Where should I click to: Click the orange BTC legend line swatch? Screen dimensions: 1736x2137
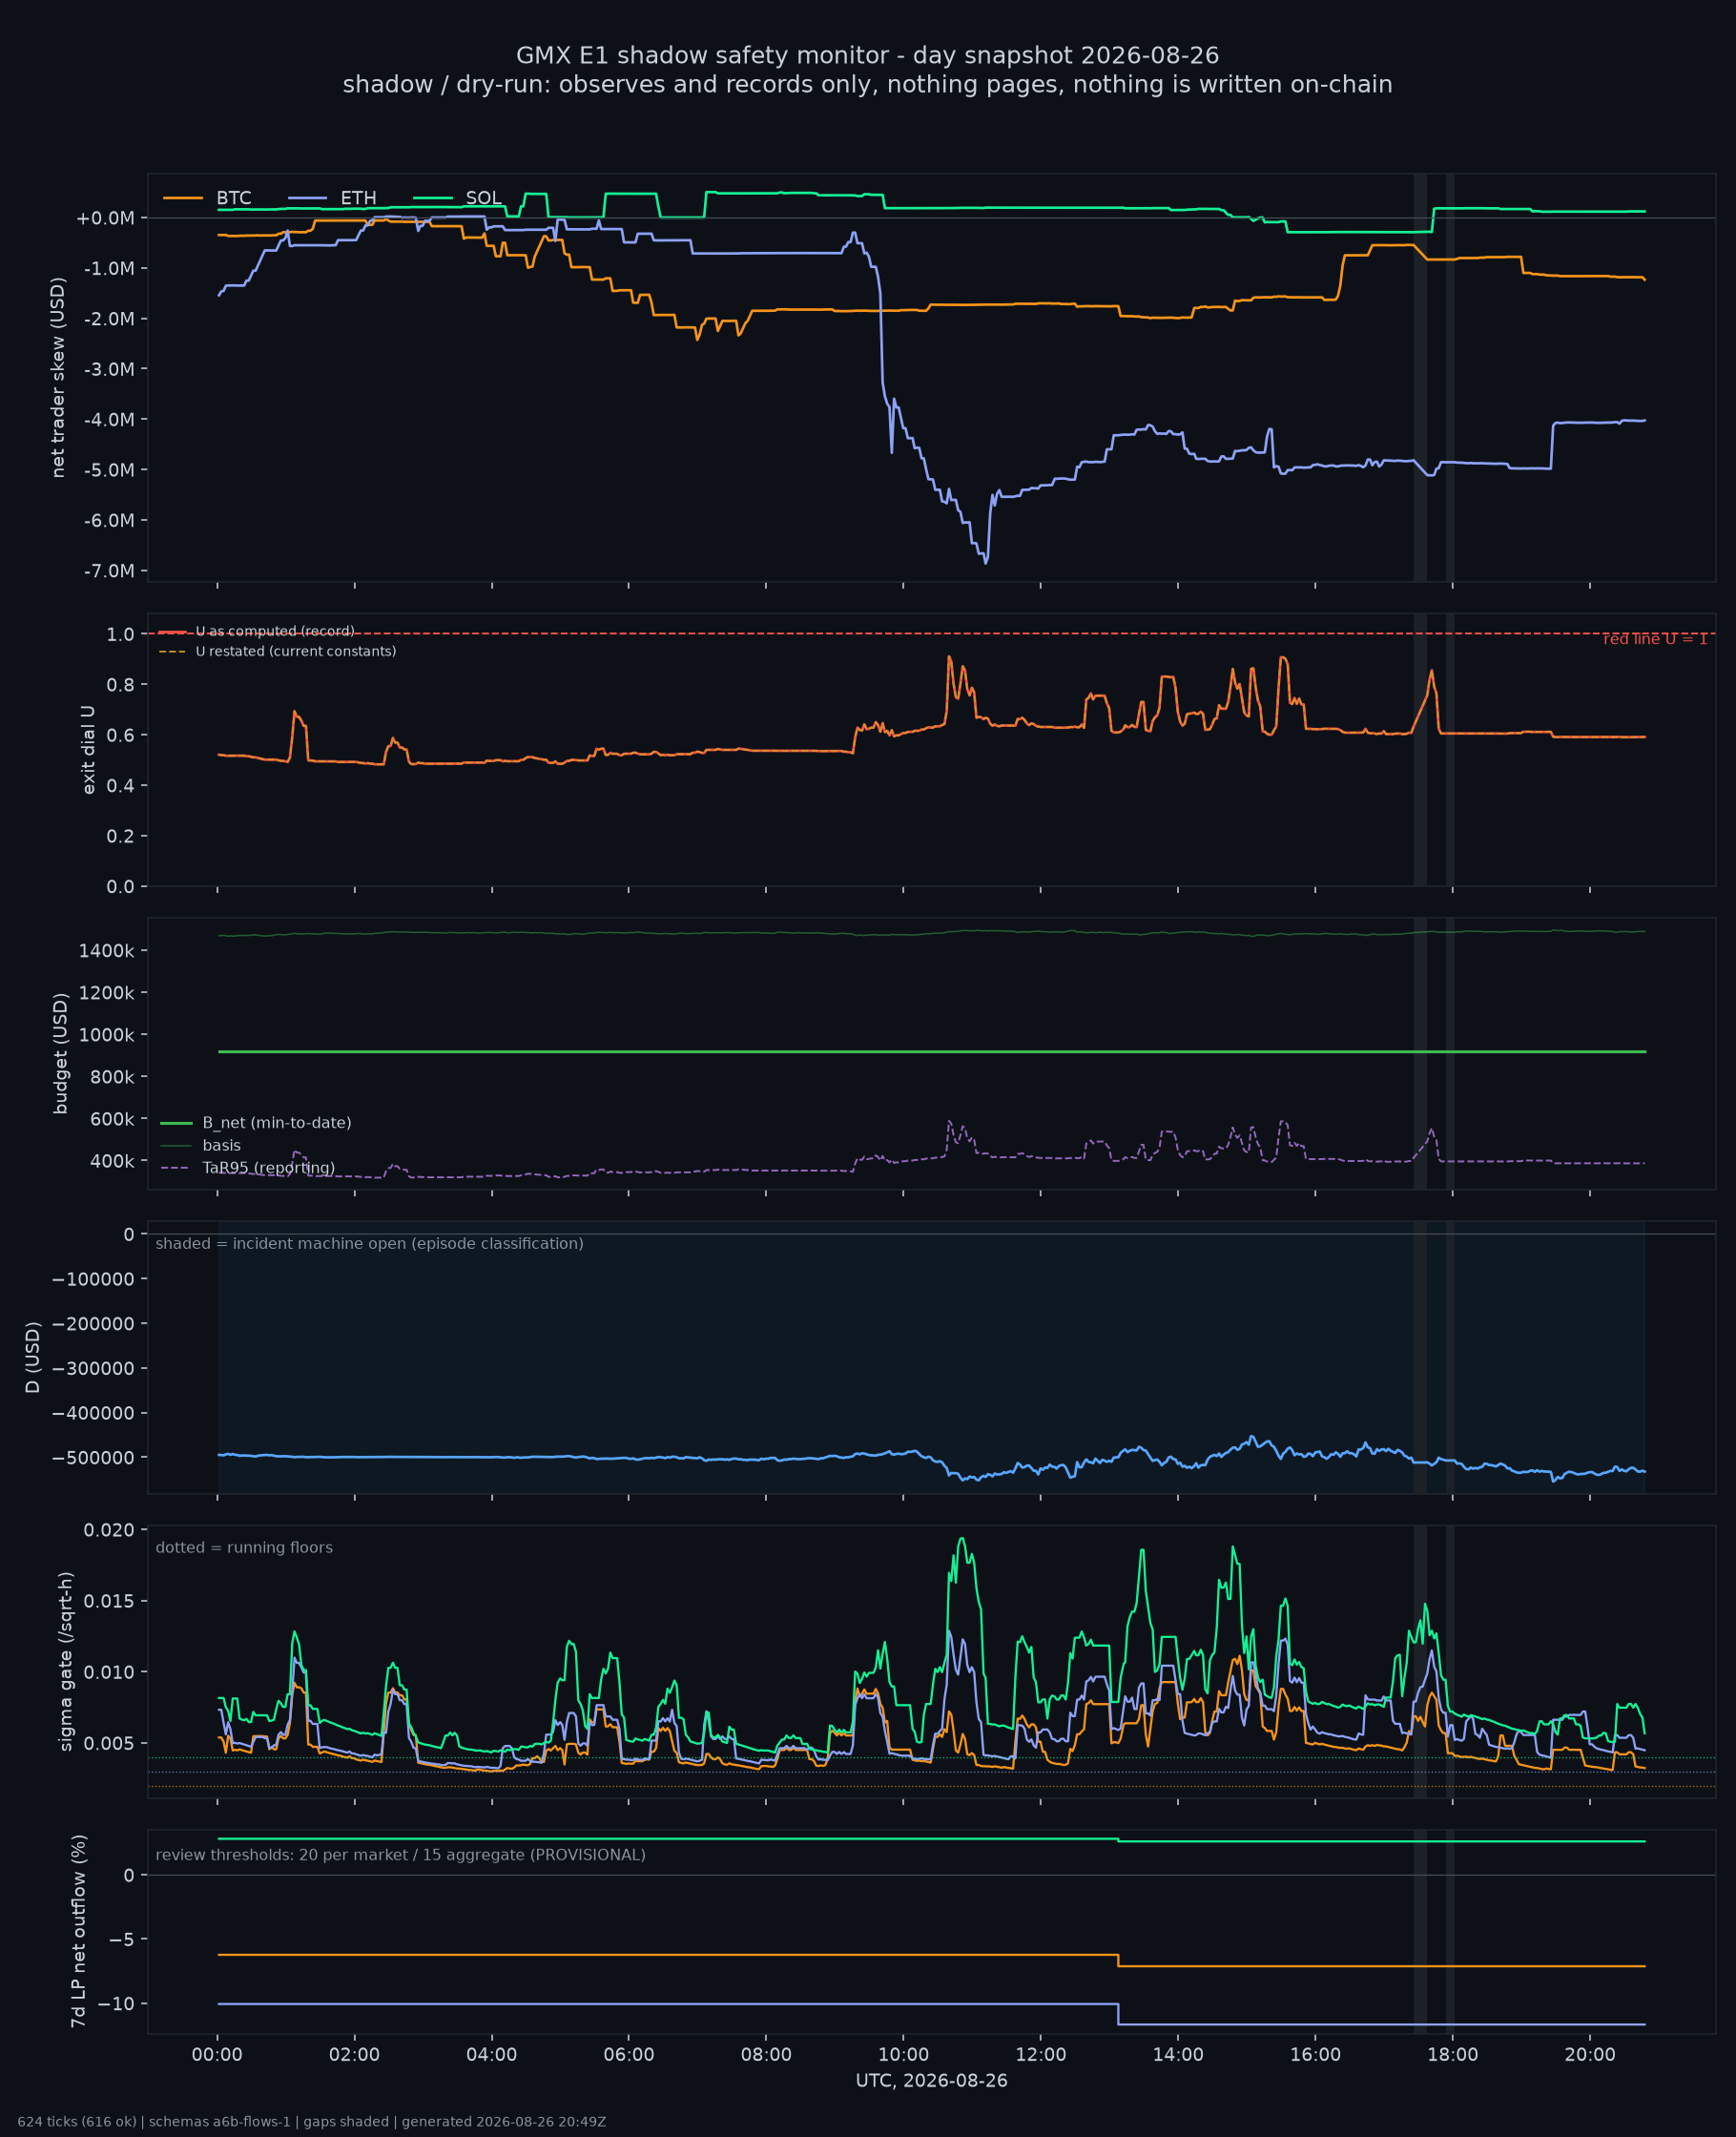coord(183,198)
